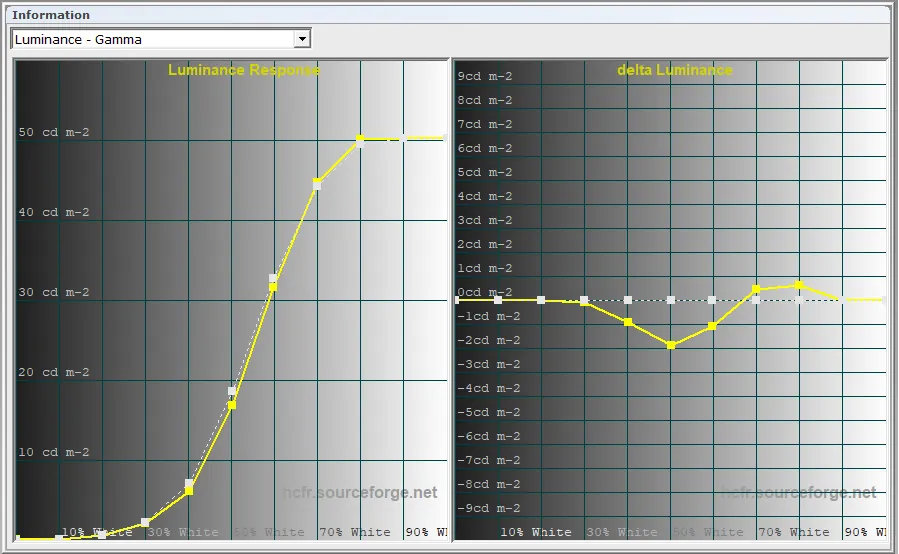This screenshot has width=899, height=554.
Task: Click the '5cd m-2' label in delta chart
Action: click(484, 172)
